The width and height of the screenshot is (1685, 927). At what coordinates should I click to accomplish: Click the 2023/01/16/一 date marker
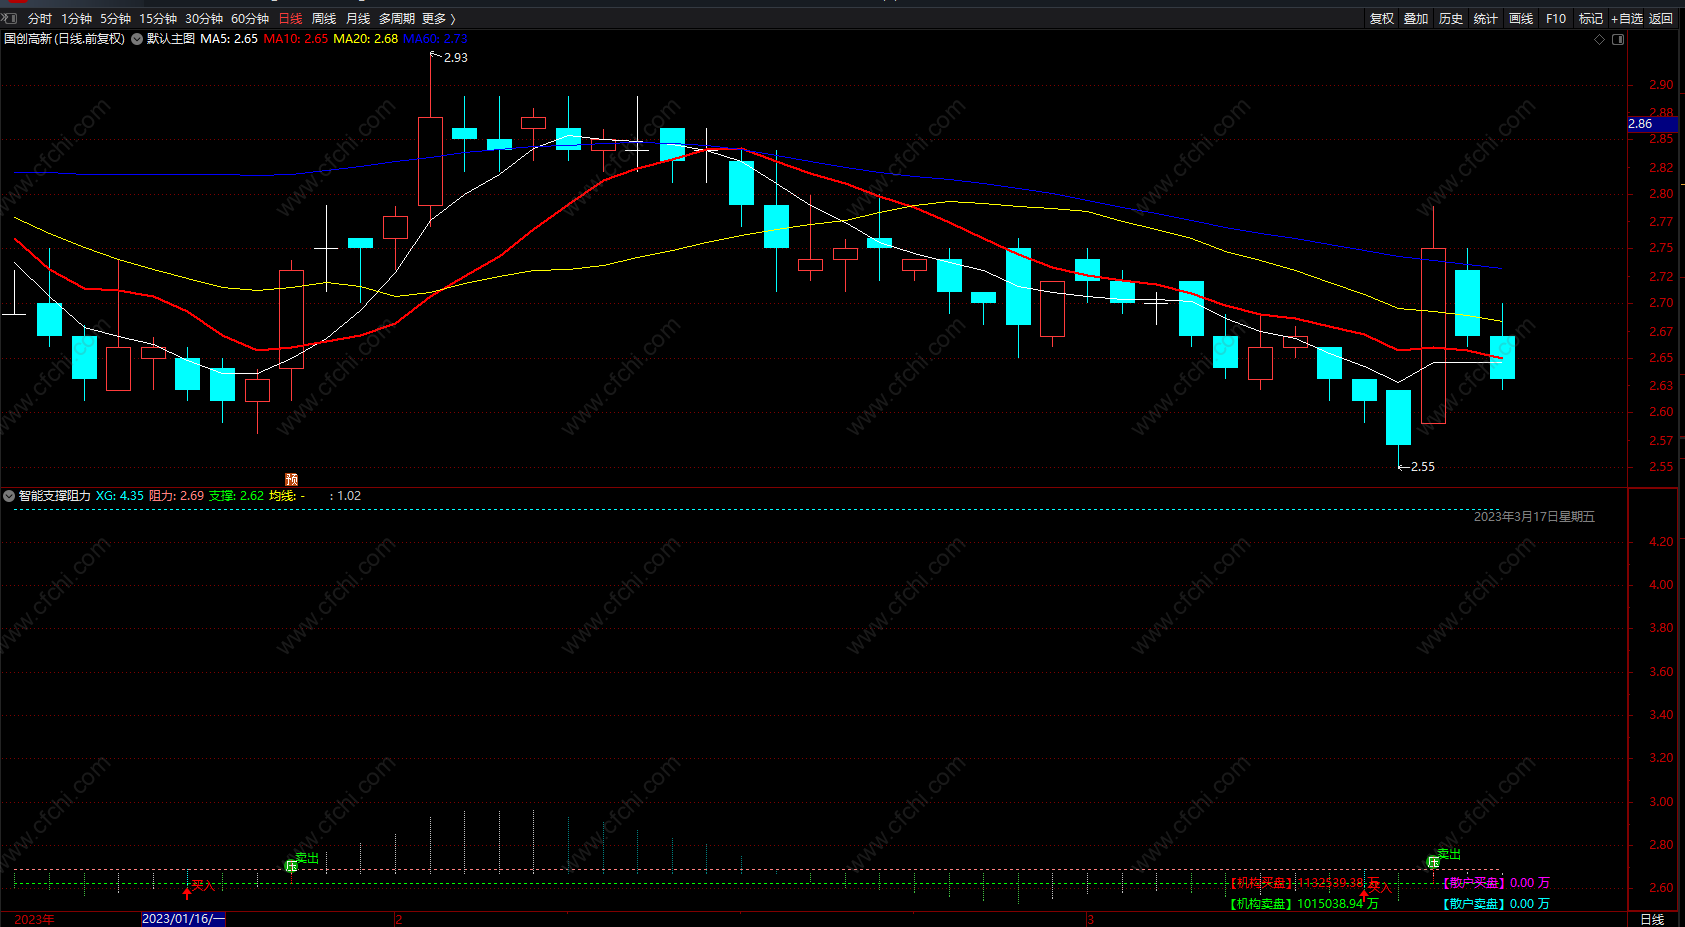point(183,919)
